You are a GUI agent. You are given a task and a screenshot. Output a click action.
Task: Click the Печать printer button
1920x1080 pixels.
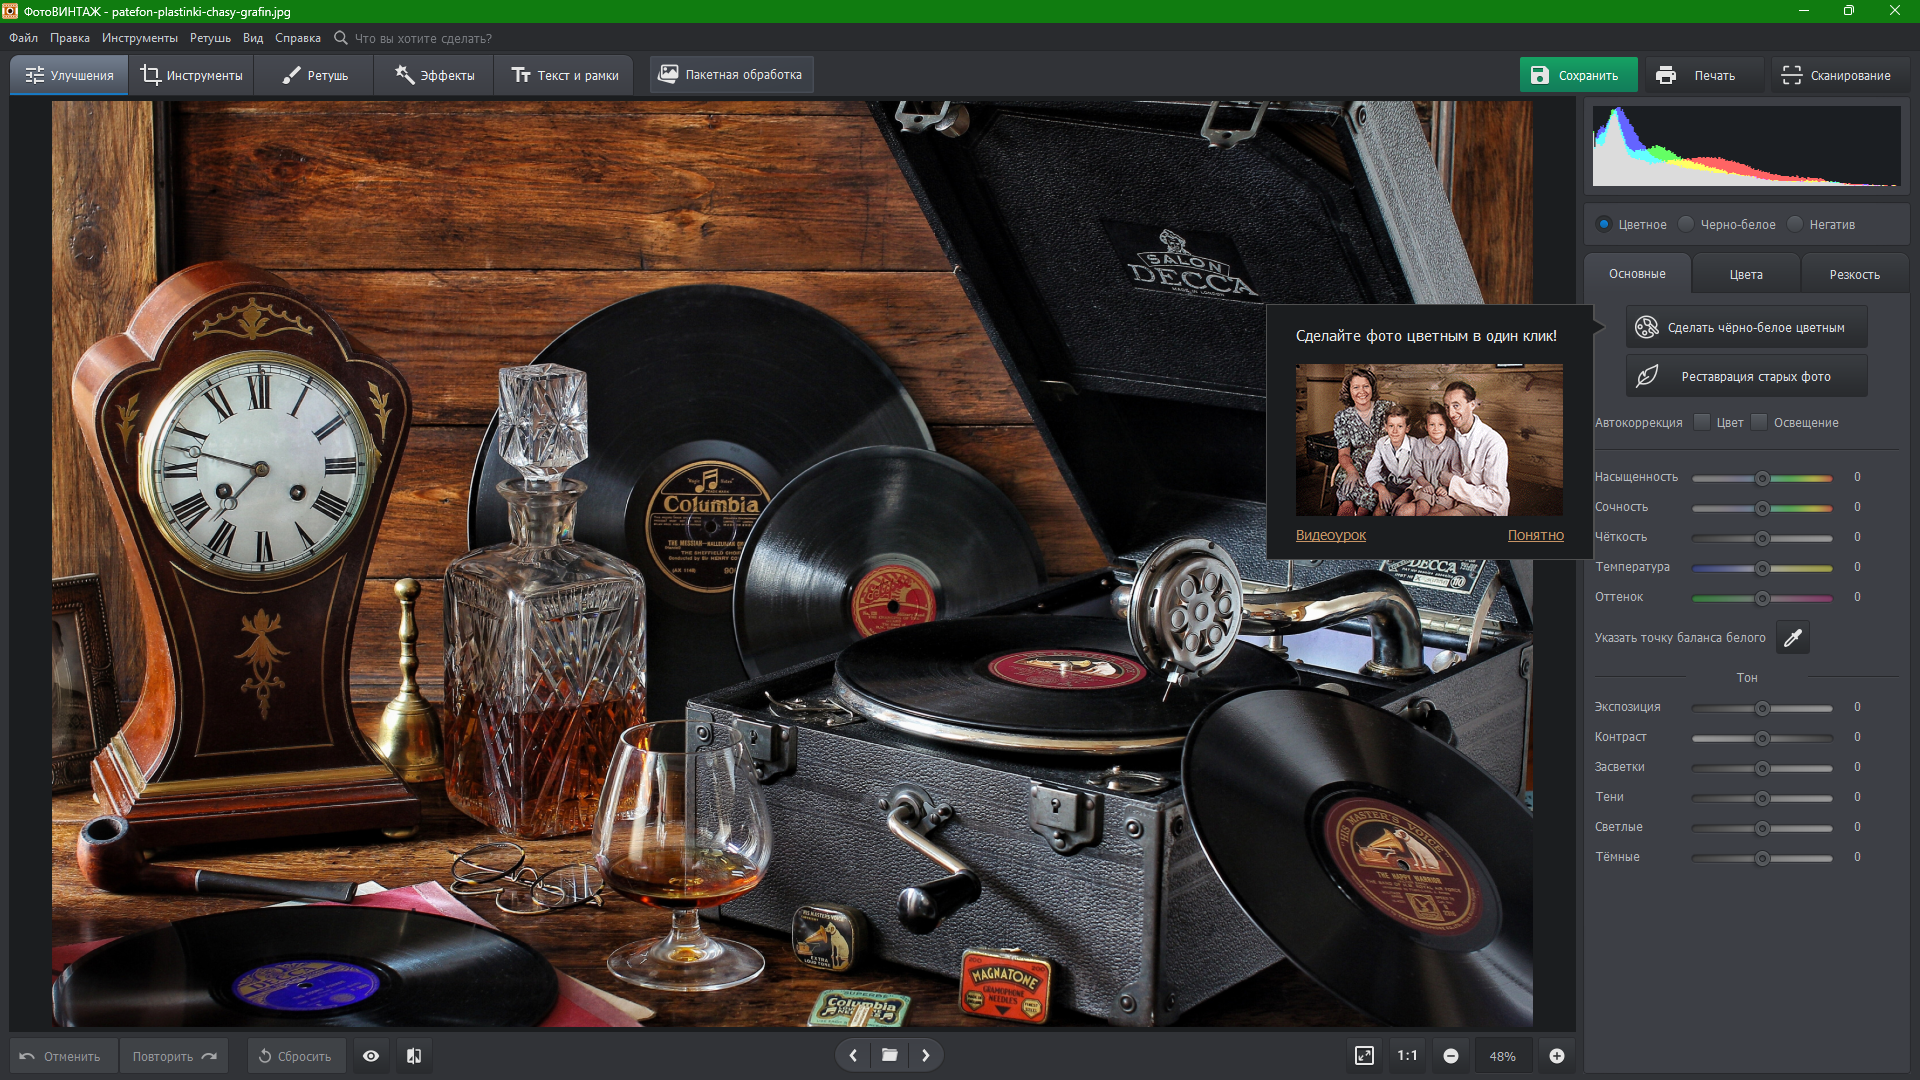point(1699,75)
